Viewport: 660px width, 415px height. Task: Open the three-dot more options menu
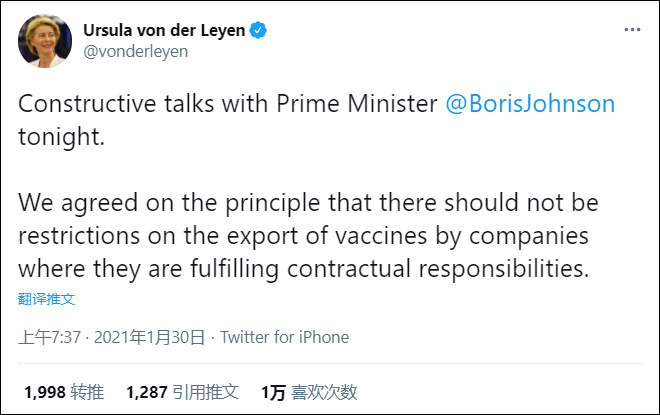click(x=631, y=31)
